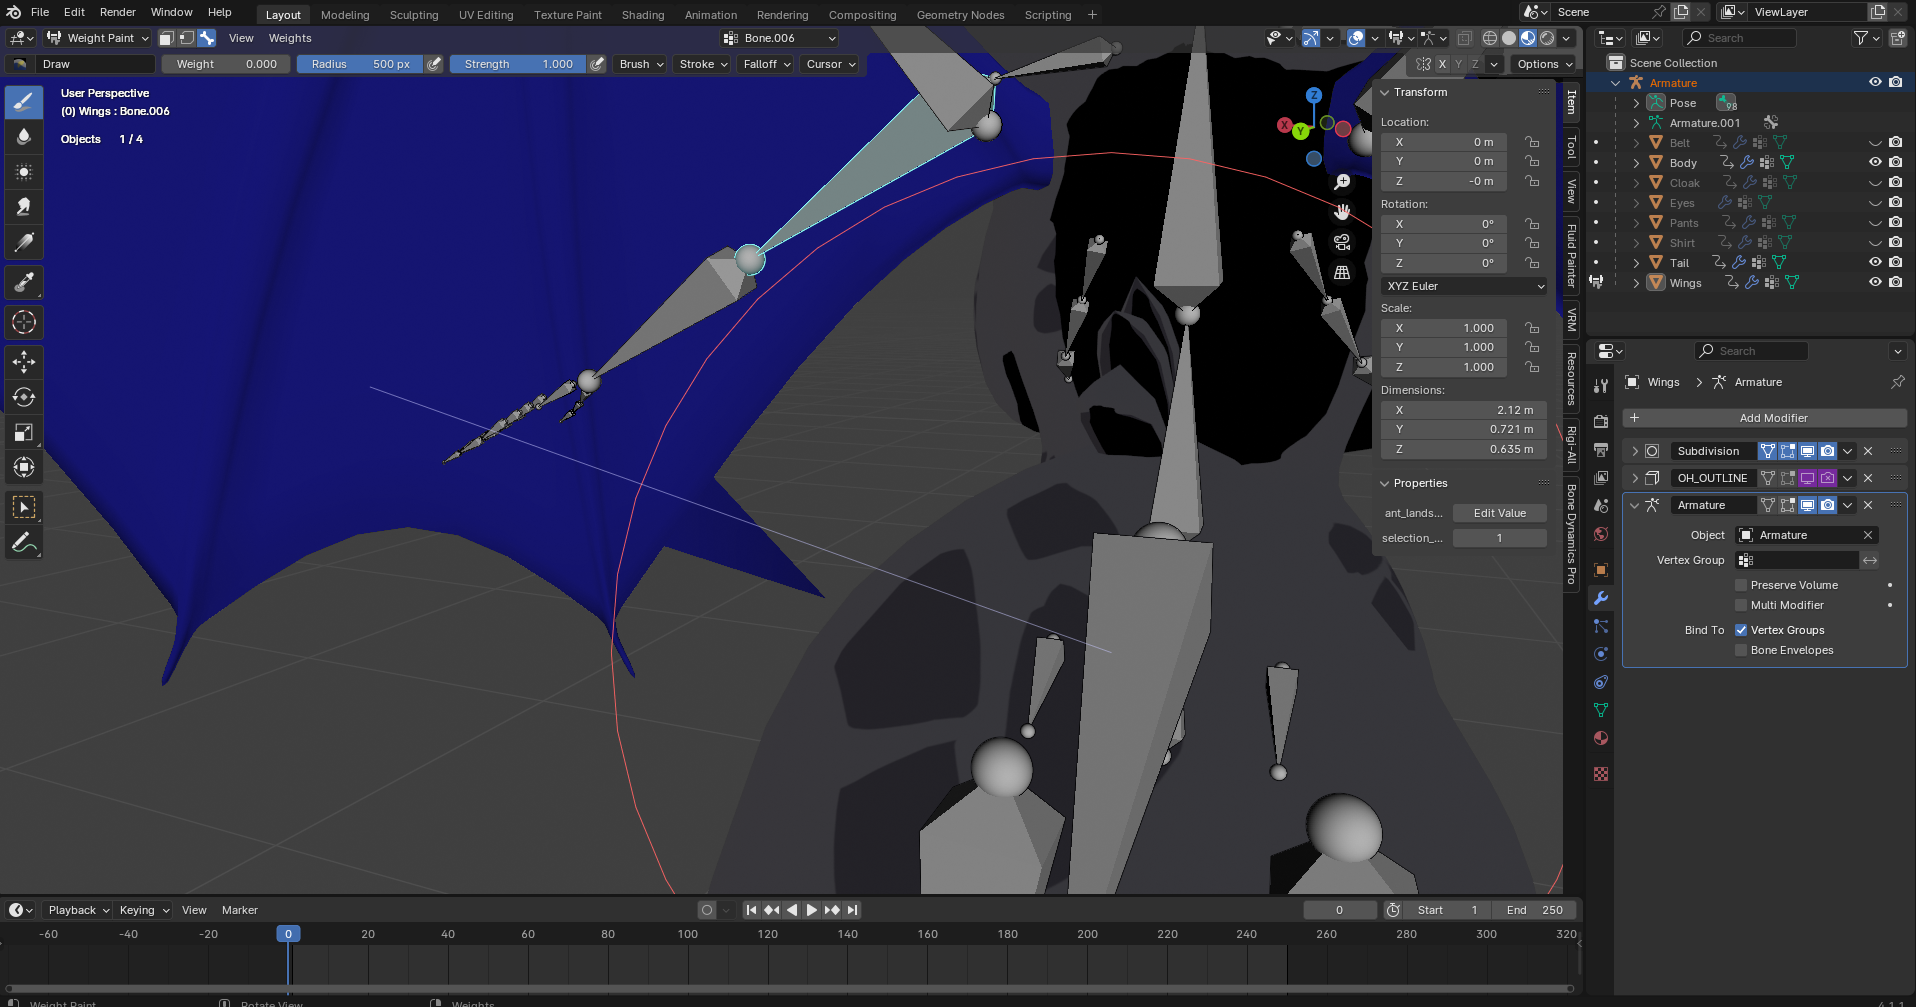Toggle strength pressure sensitivity icon
The image size is (1916, 1007).
point(597,64)
